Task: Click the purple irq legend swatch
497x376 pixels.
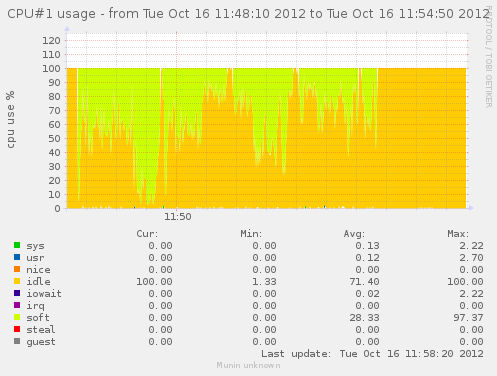Action: (x=17, y=305)
